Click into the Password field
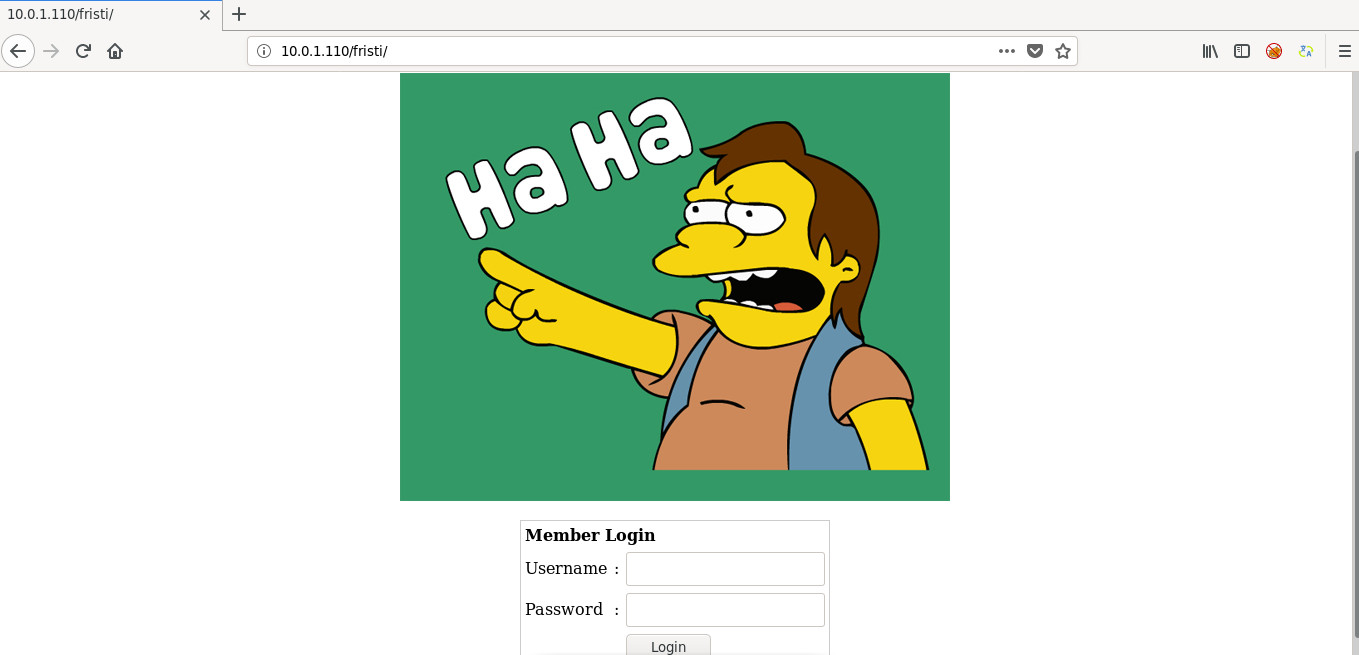 pos(725,610)
